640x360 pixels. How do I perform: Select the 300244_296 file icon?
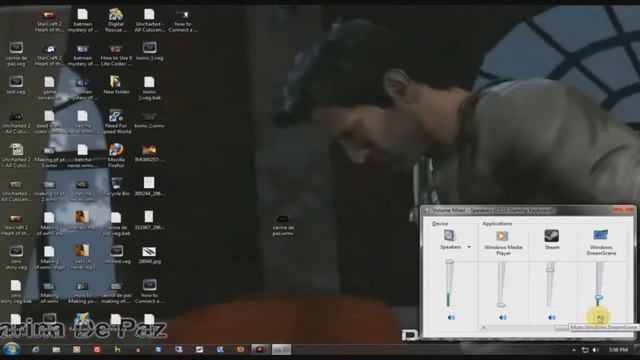[149, 186]
